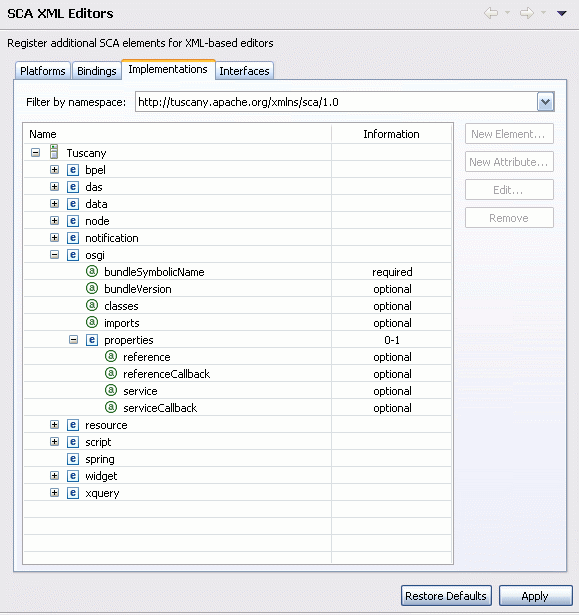
Task: Click the element icon beside bpel
Action: 73,170
